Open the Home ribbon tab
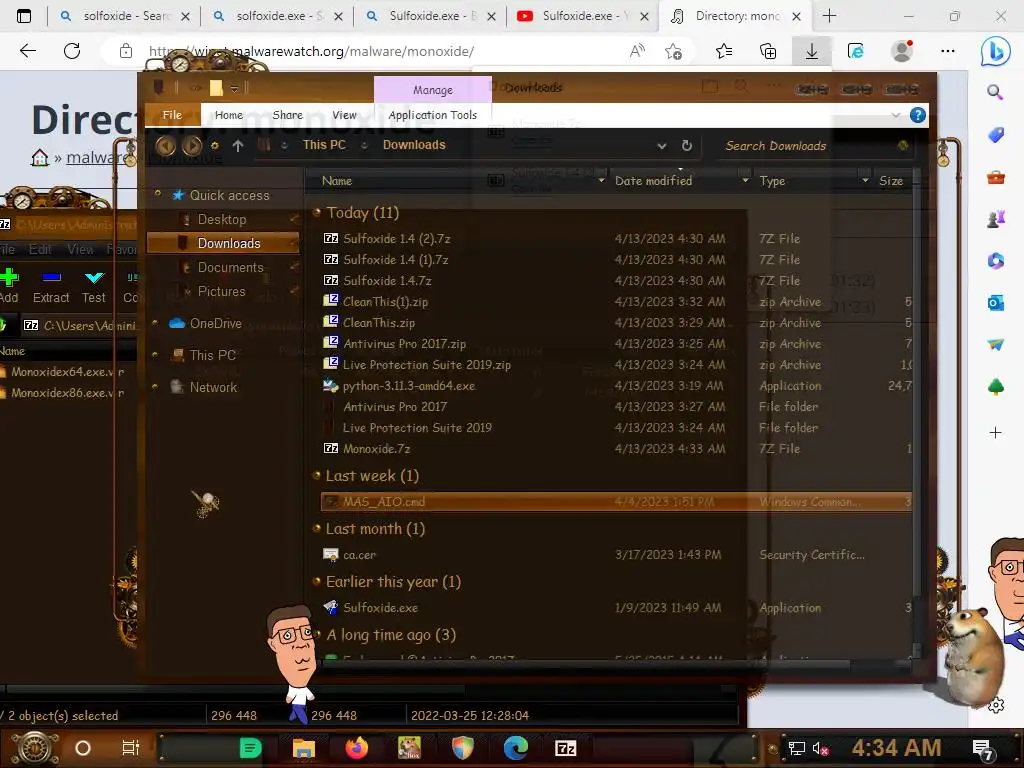Image resolution: width=1024 pixels, height=768 pixels. [x=229, y=115]
